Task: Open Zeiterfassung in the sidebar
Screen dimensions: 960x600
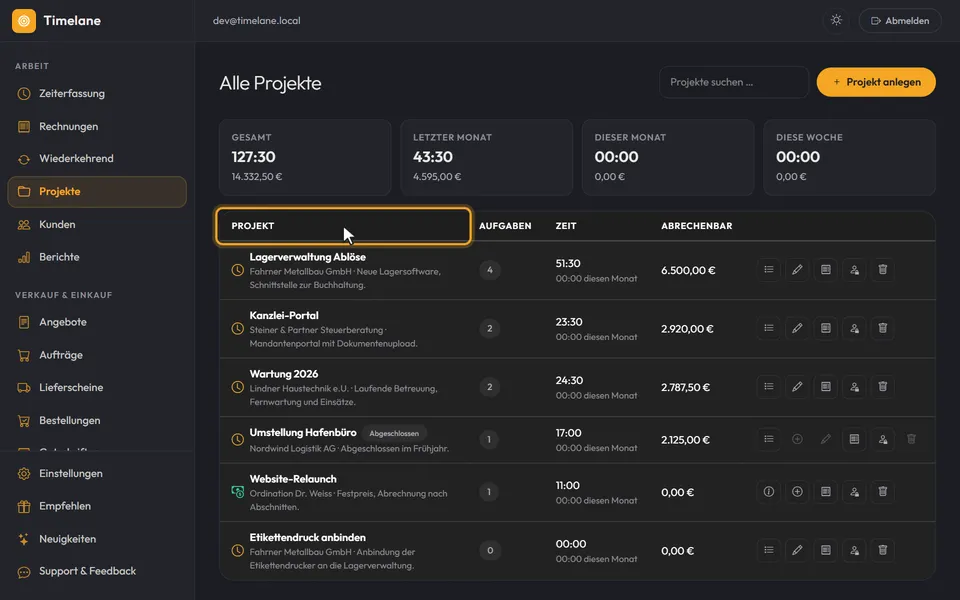Action: click(97, 94)
